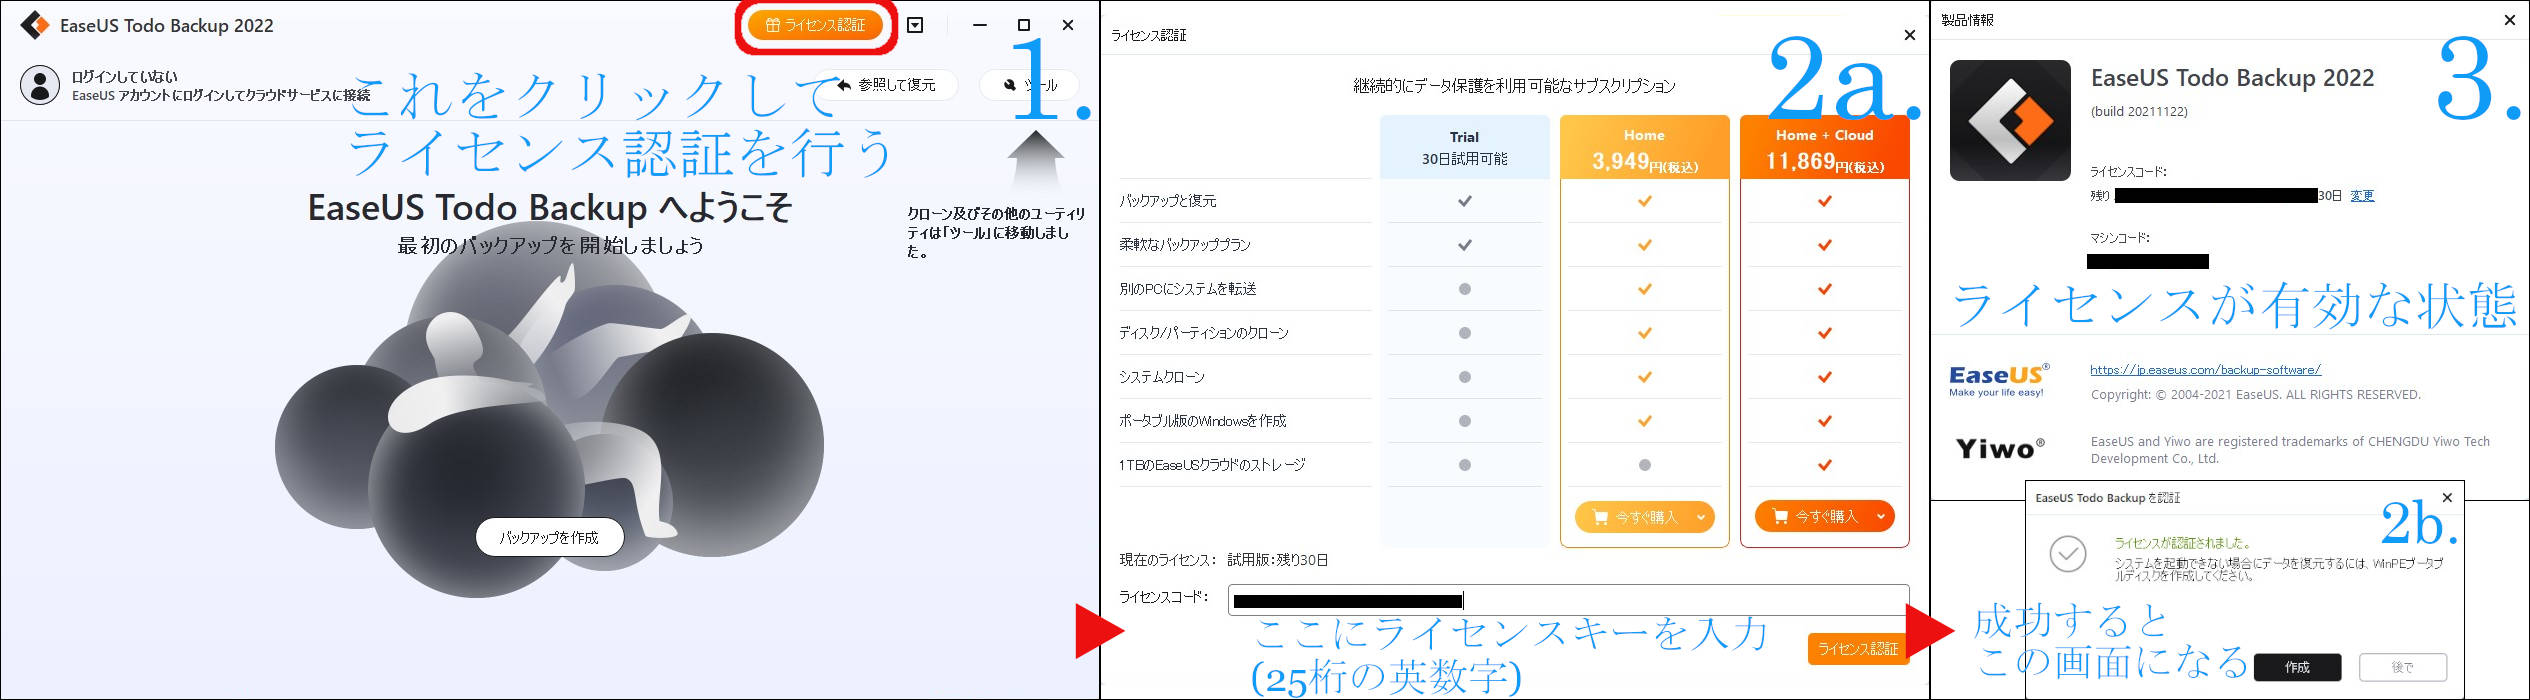Click the circled checkmark icon in the 認証 dialog

tap(2067, 553)
